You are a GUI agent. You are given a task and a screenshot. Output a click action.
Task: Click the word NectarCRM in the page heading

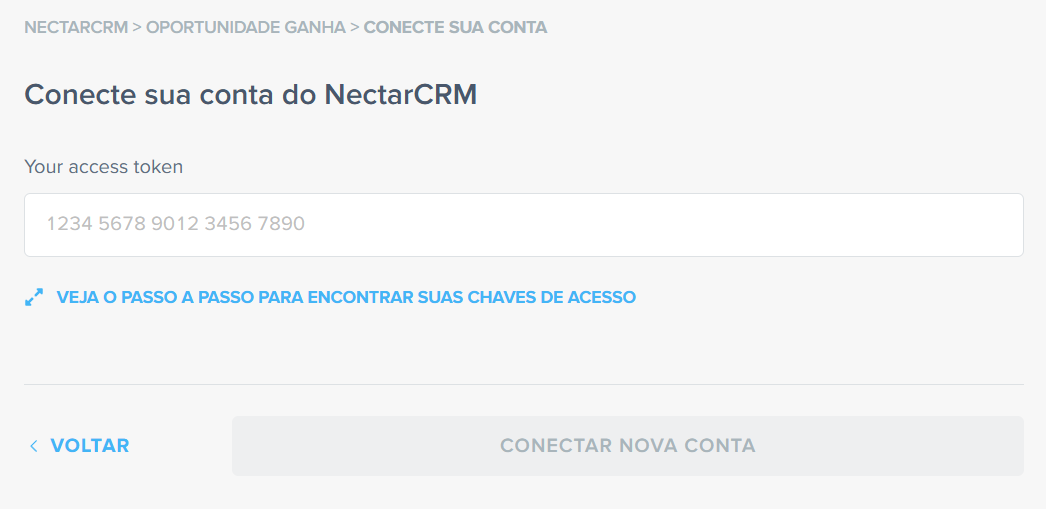pyautogui.click(x=401, y=95)
